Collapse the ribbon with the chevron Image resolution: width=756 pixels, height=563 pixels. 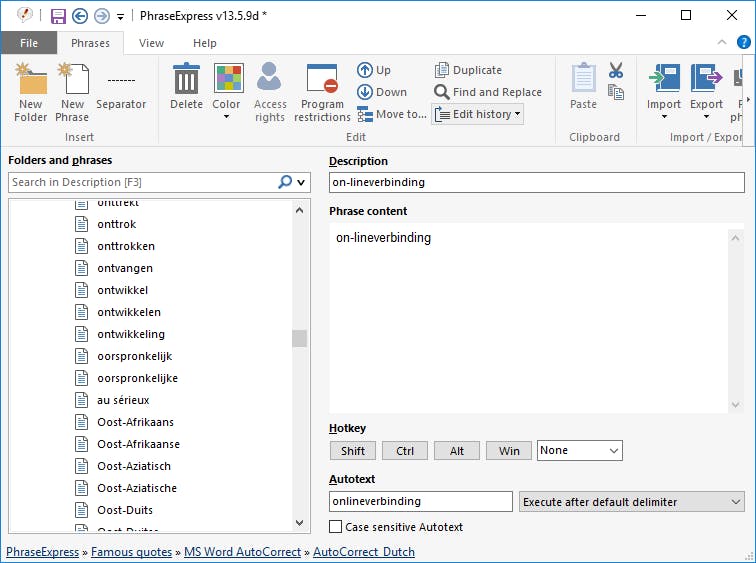pyautogui.click(x=722, y=42)
